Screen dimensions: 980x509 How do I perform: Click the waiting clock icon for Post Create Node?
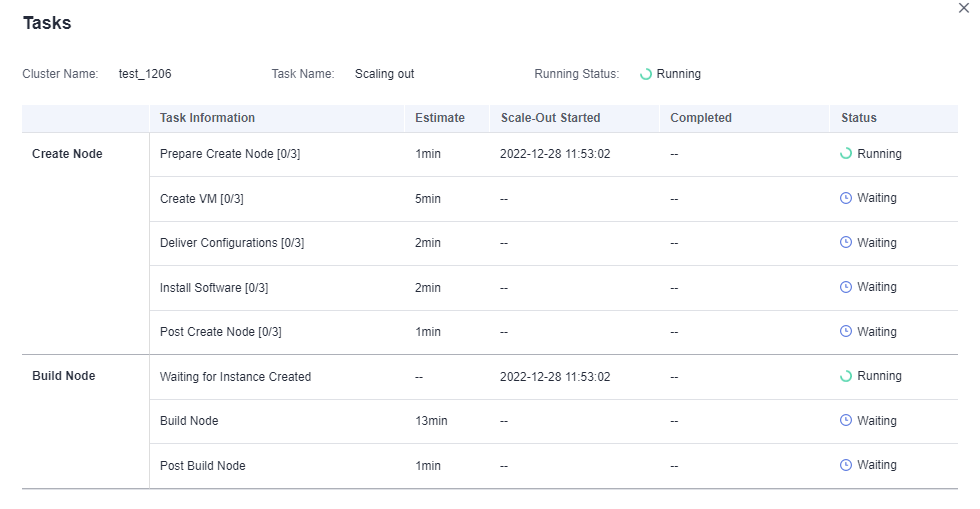[x=846, y=332]
